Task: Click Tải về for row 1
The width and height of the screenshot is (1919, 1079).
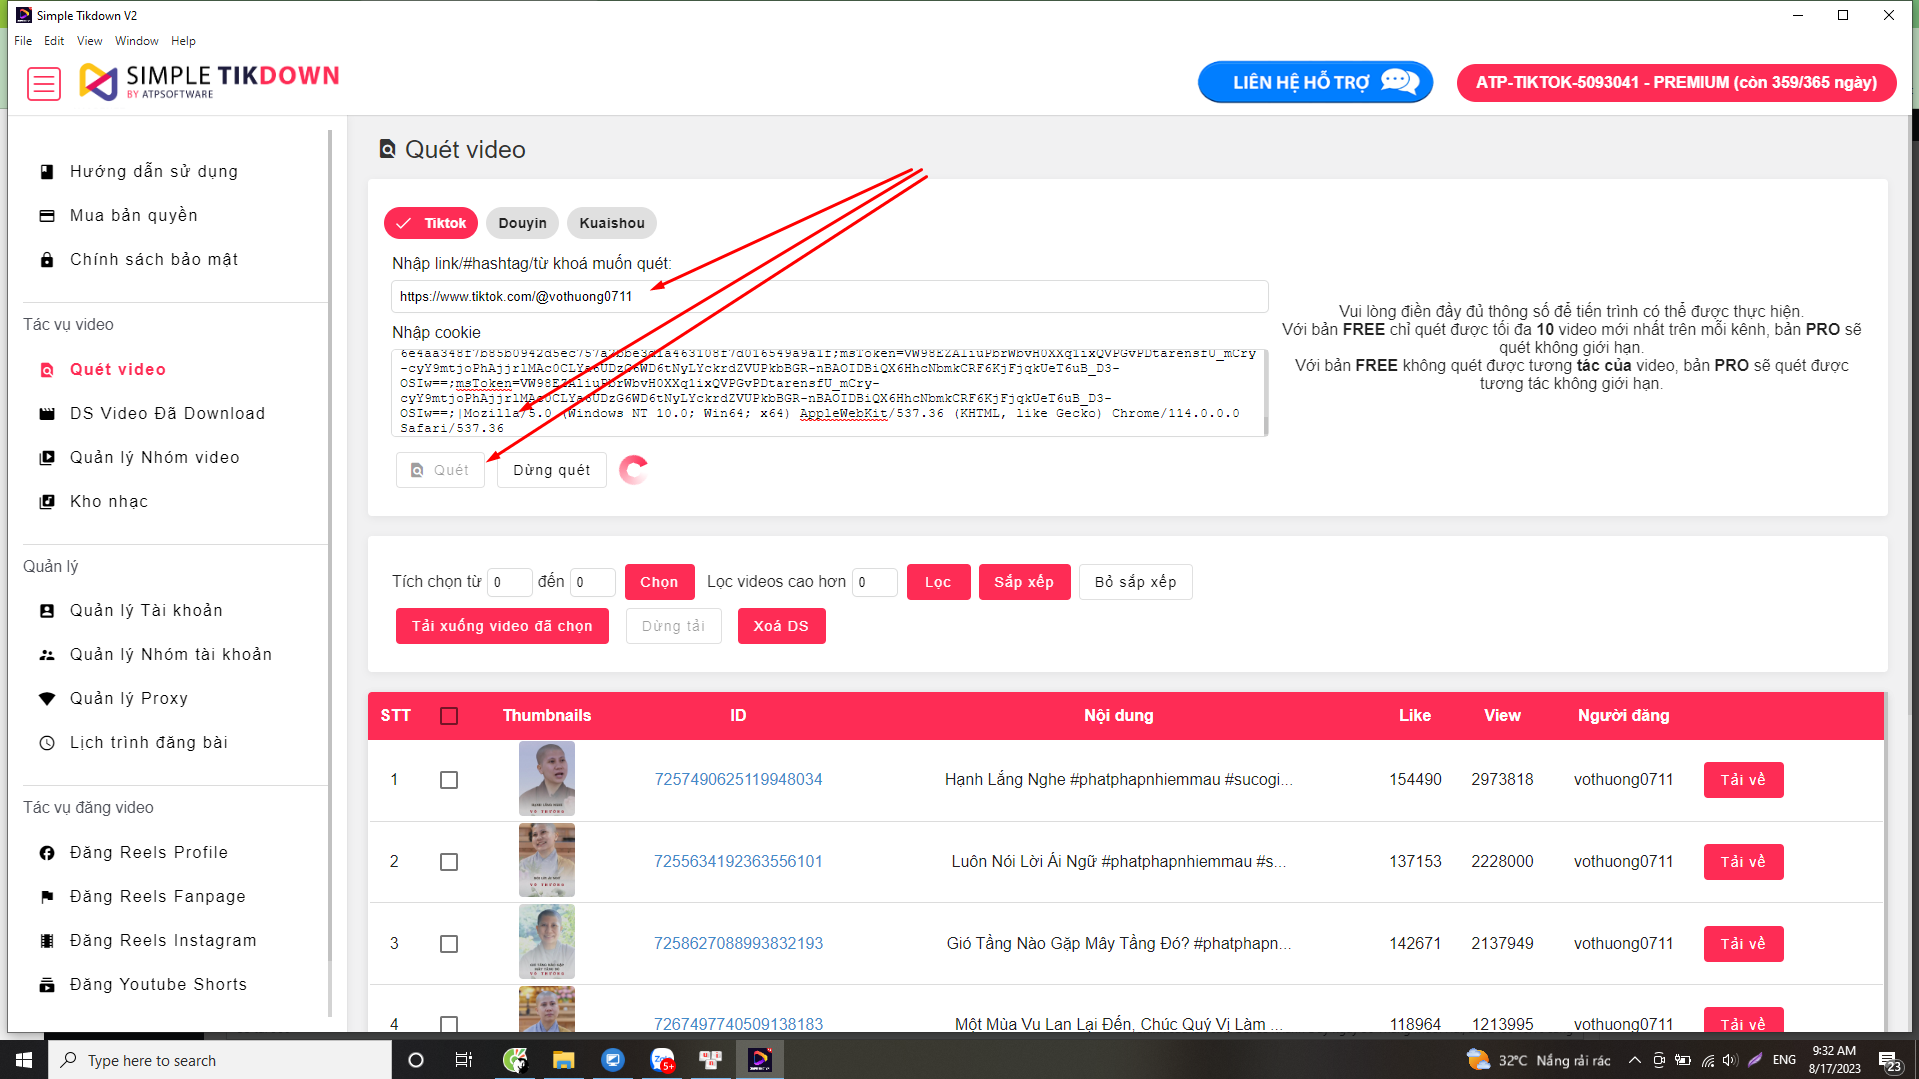Action: 1743,780
